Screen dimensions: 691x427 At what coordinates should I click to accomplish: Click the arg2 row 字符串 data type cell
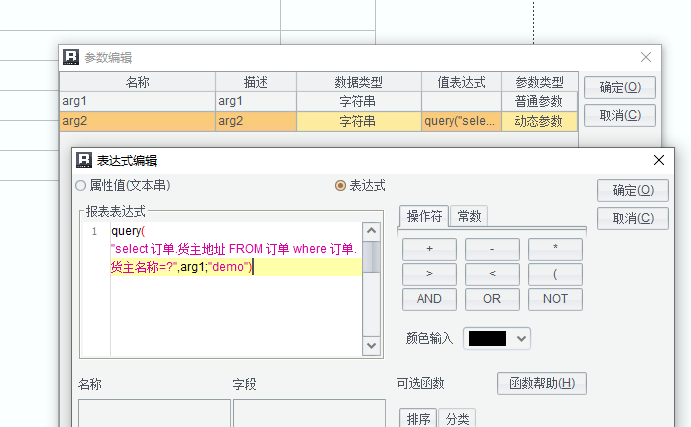(x=359, y=121)
